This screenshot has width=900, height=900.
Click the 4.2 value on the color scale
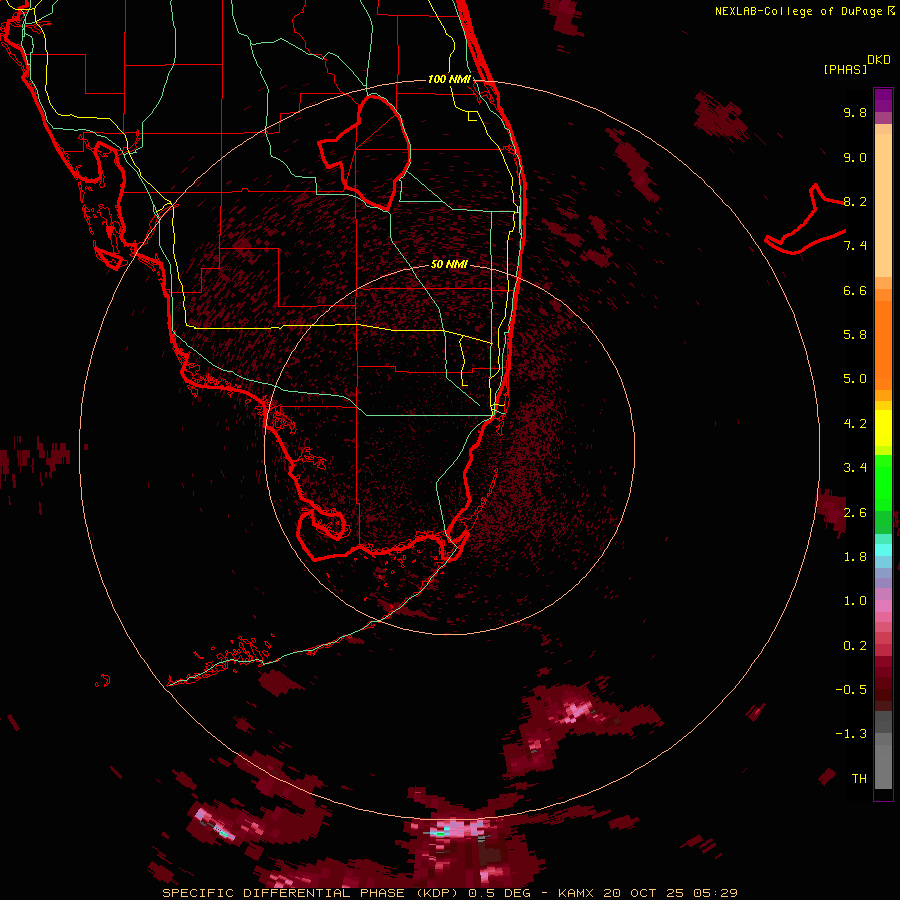(x=855, y=424)
